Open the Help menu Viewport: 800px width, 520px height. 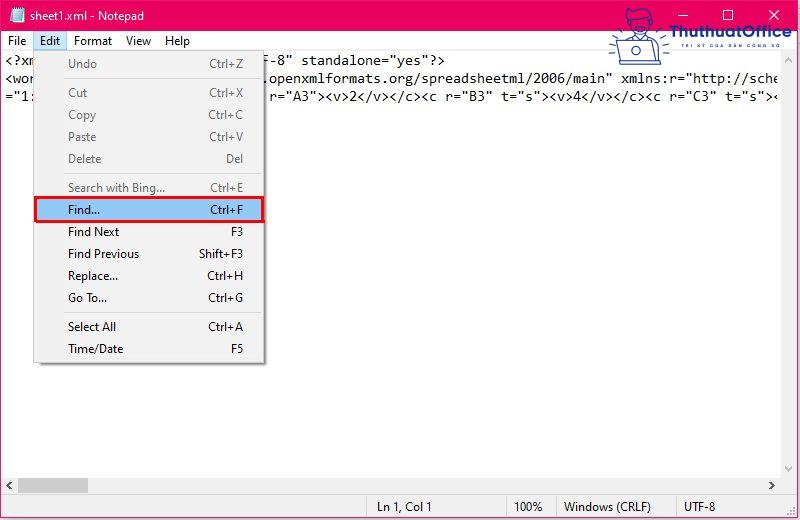tap(177, 41)
